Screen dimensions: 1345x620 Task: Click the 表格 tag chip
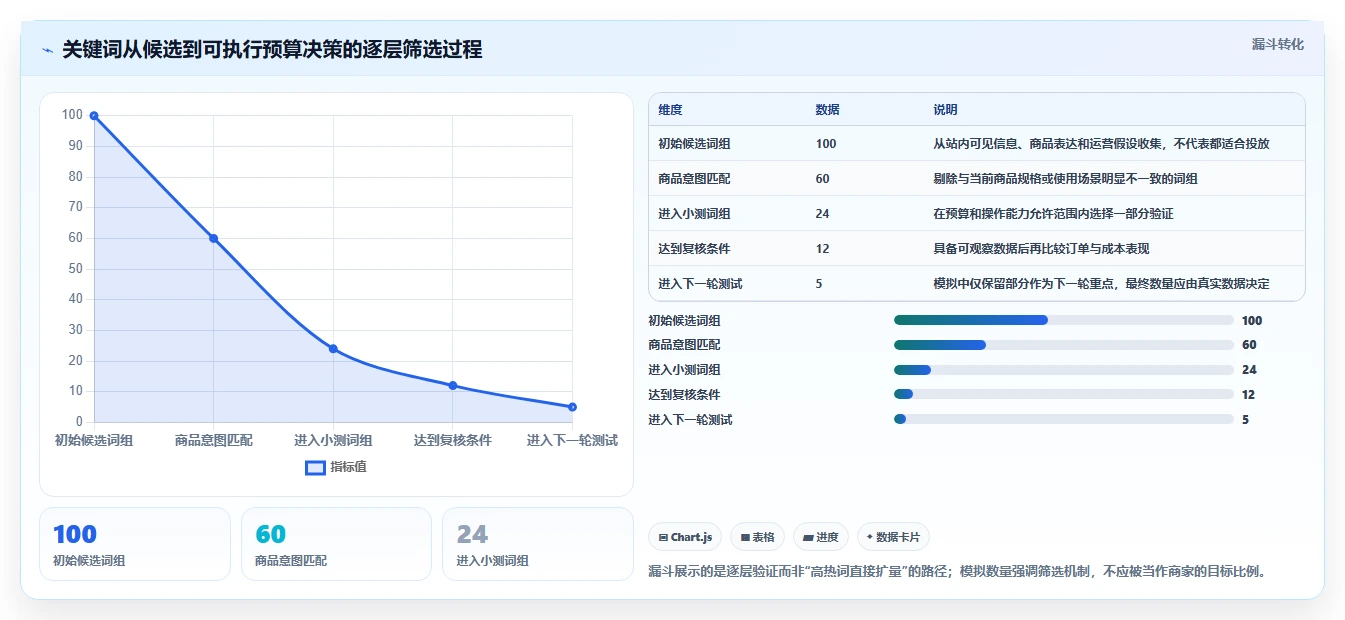(x=758, y=537)
